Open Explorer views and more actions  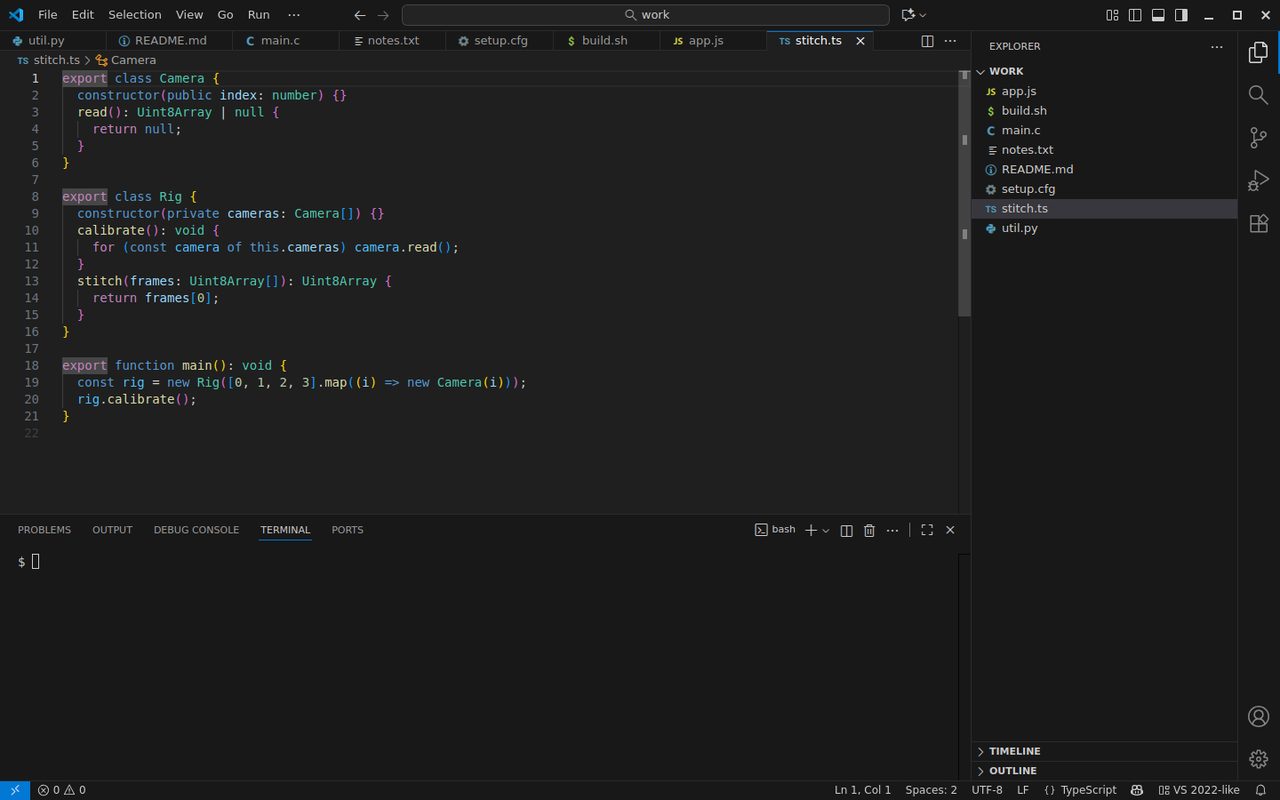[x=1216, y=46]
